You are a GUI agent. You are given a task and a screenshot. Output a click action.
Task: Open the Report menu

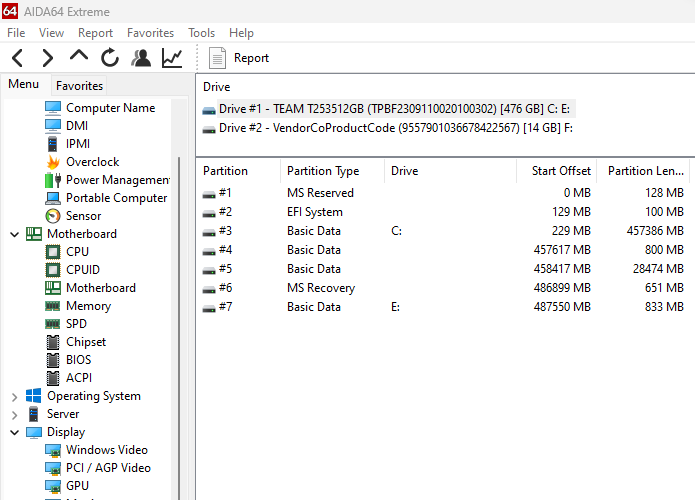point(95,33)
